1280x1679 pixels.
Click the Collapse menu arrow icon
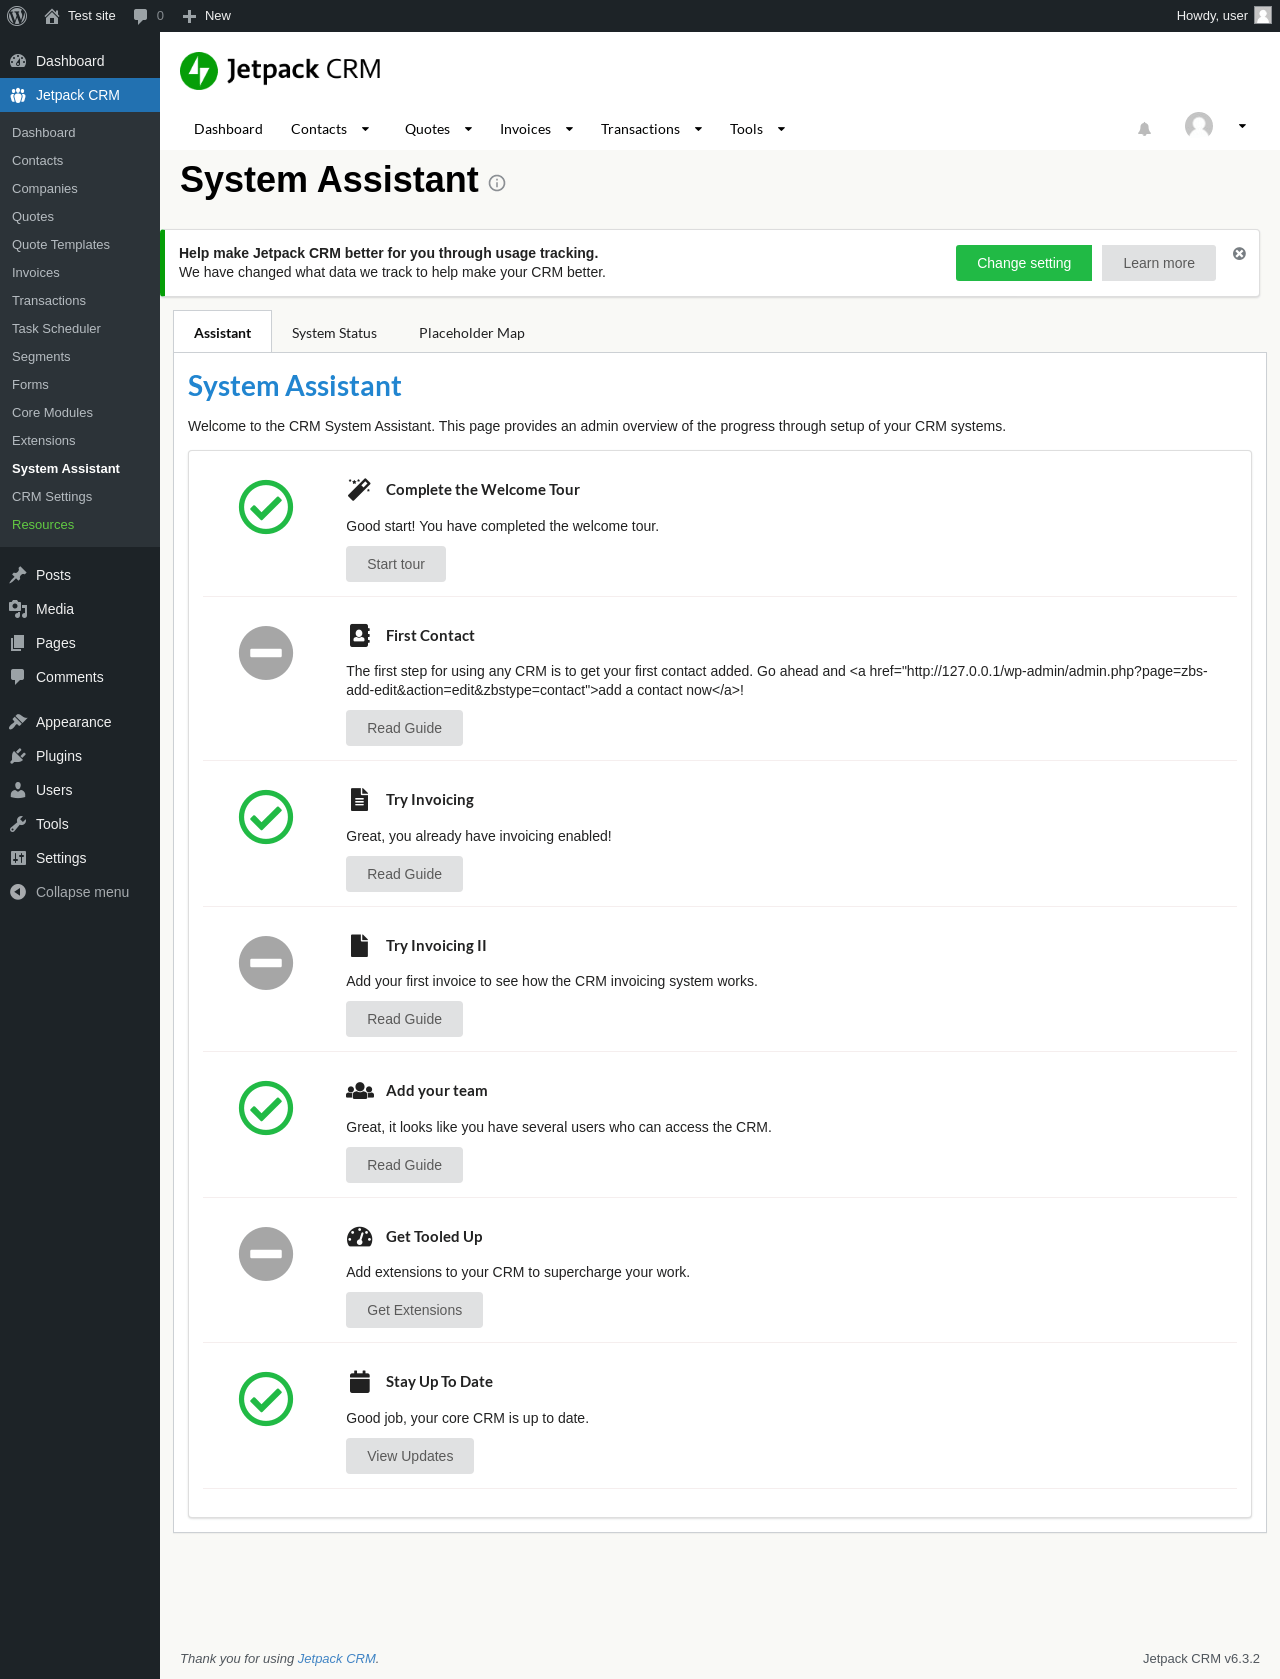pos(18,892)
